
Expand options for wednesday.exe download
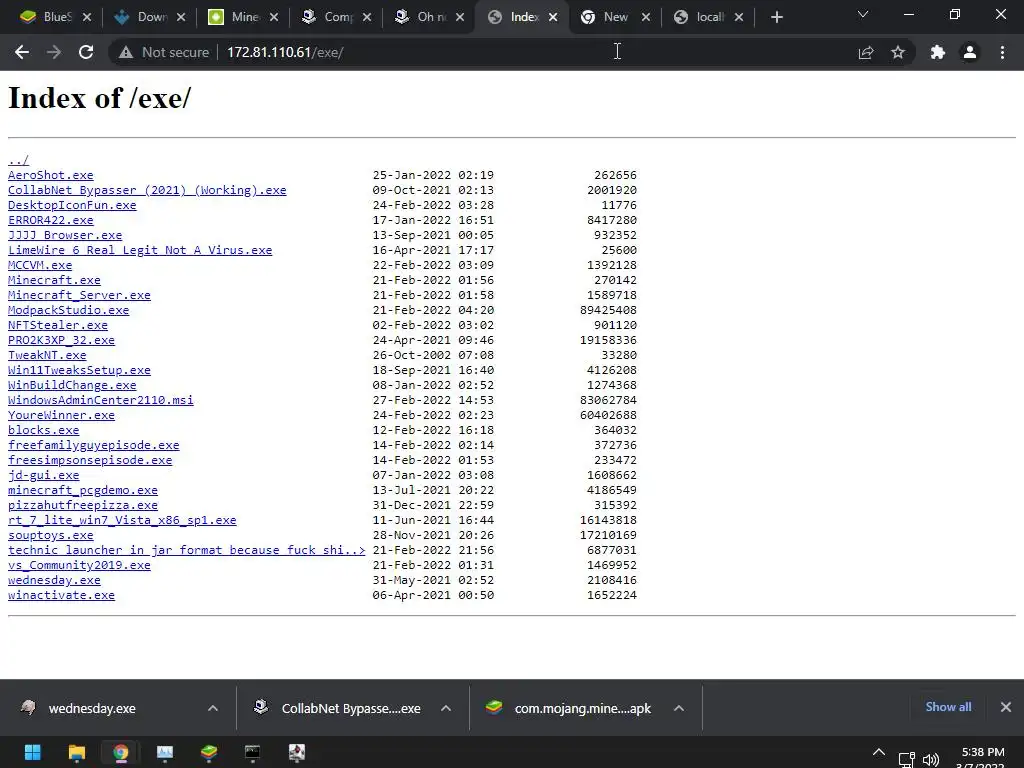click(213, 708)
